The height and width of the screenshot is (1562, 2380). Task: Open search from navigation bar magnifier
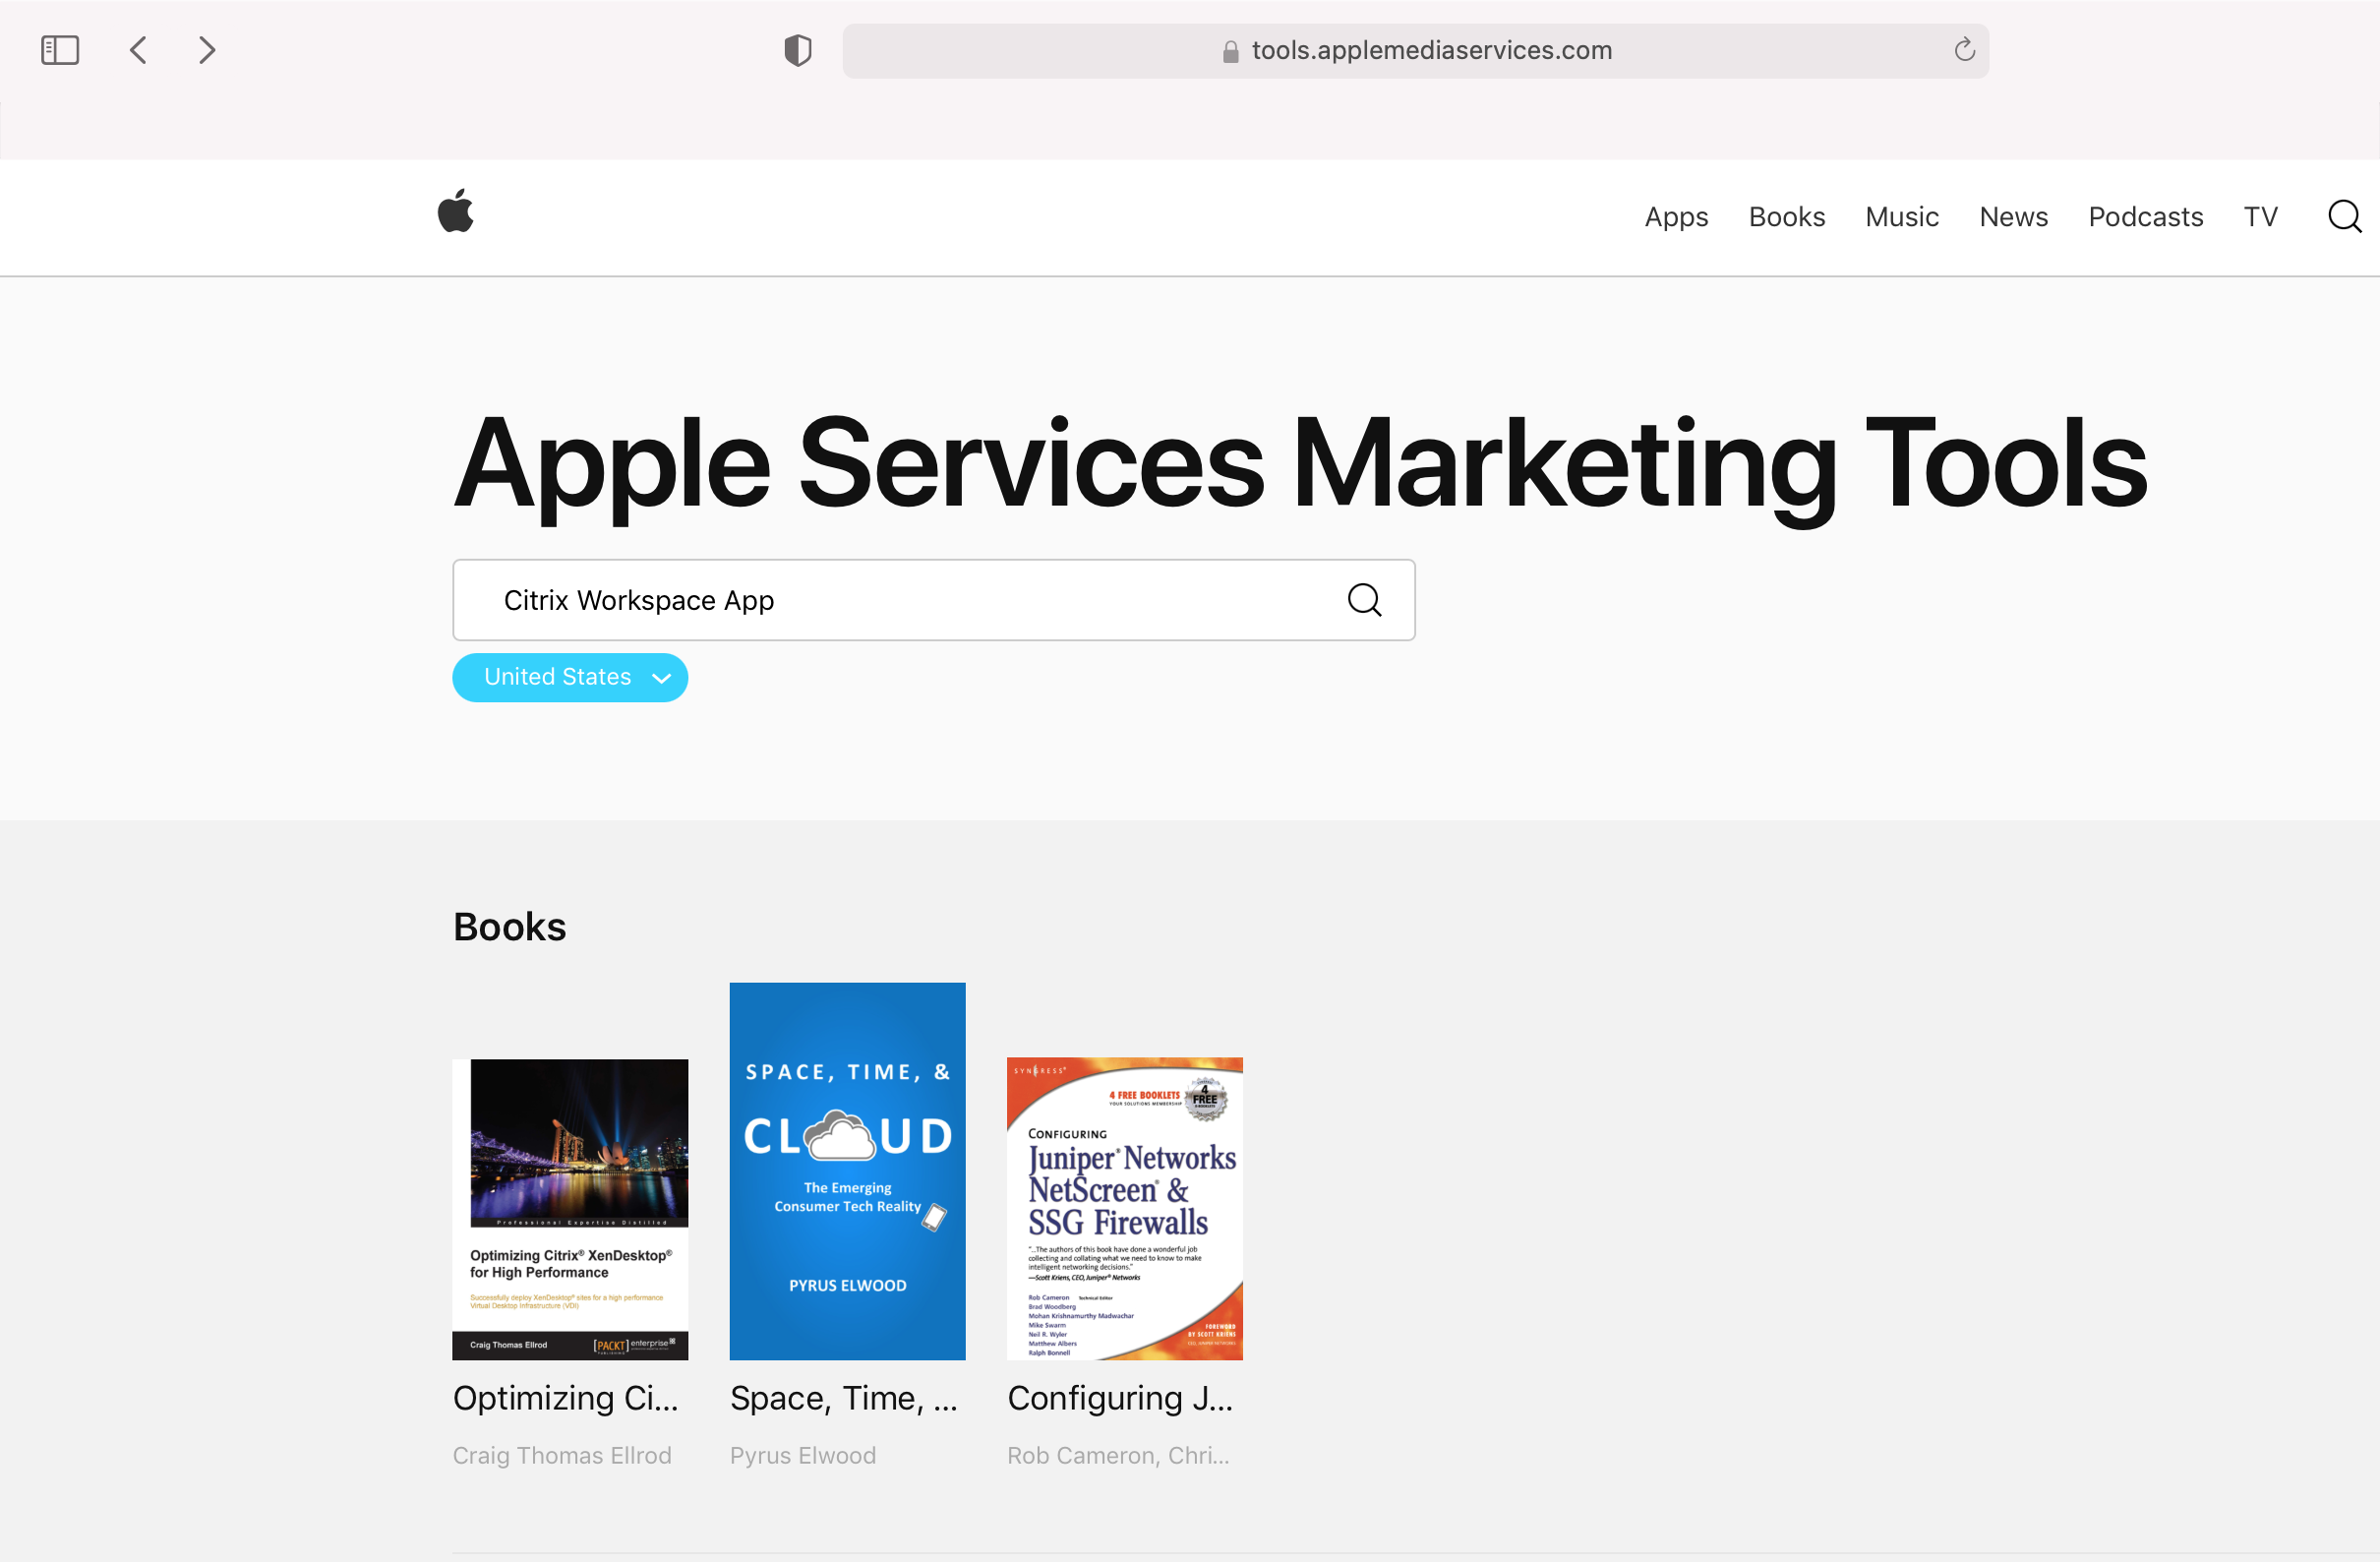(2344, 216)
